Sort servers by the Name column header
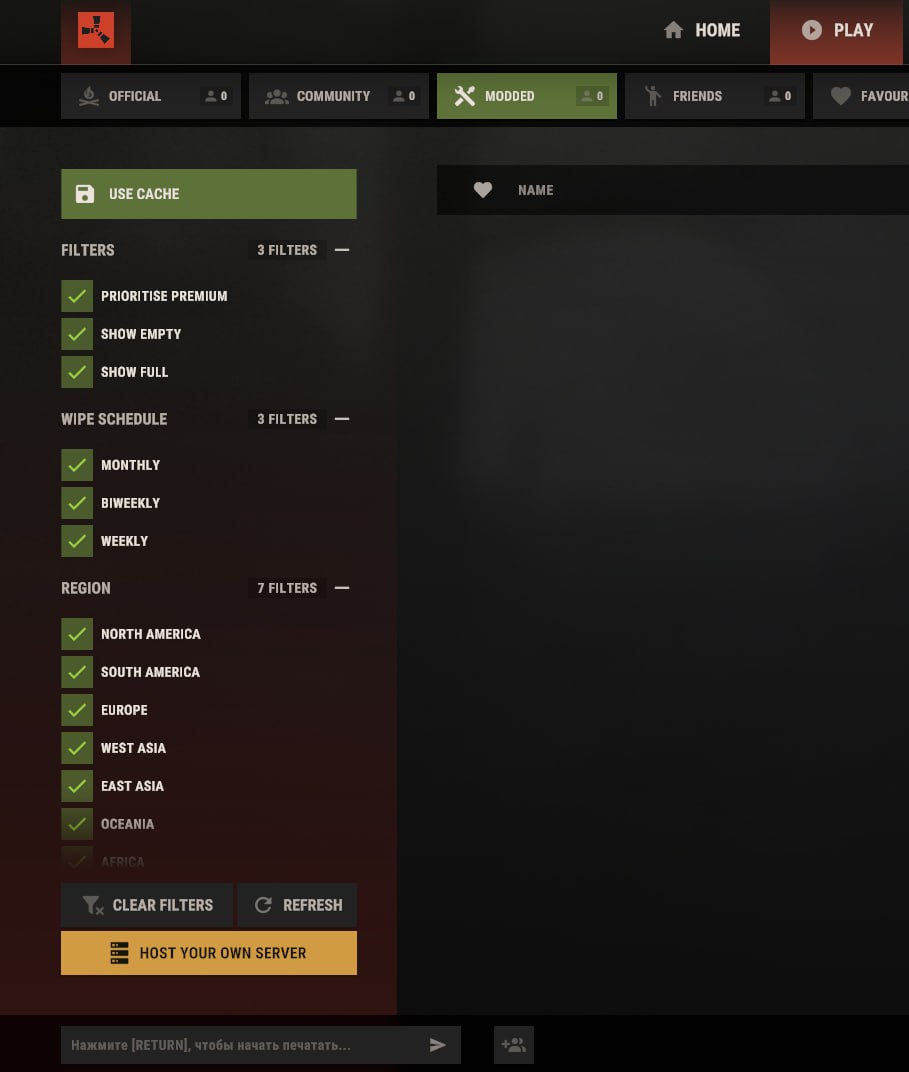 535,190
